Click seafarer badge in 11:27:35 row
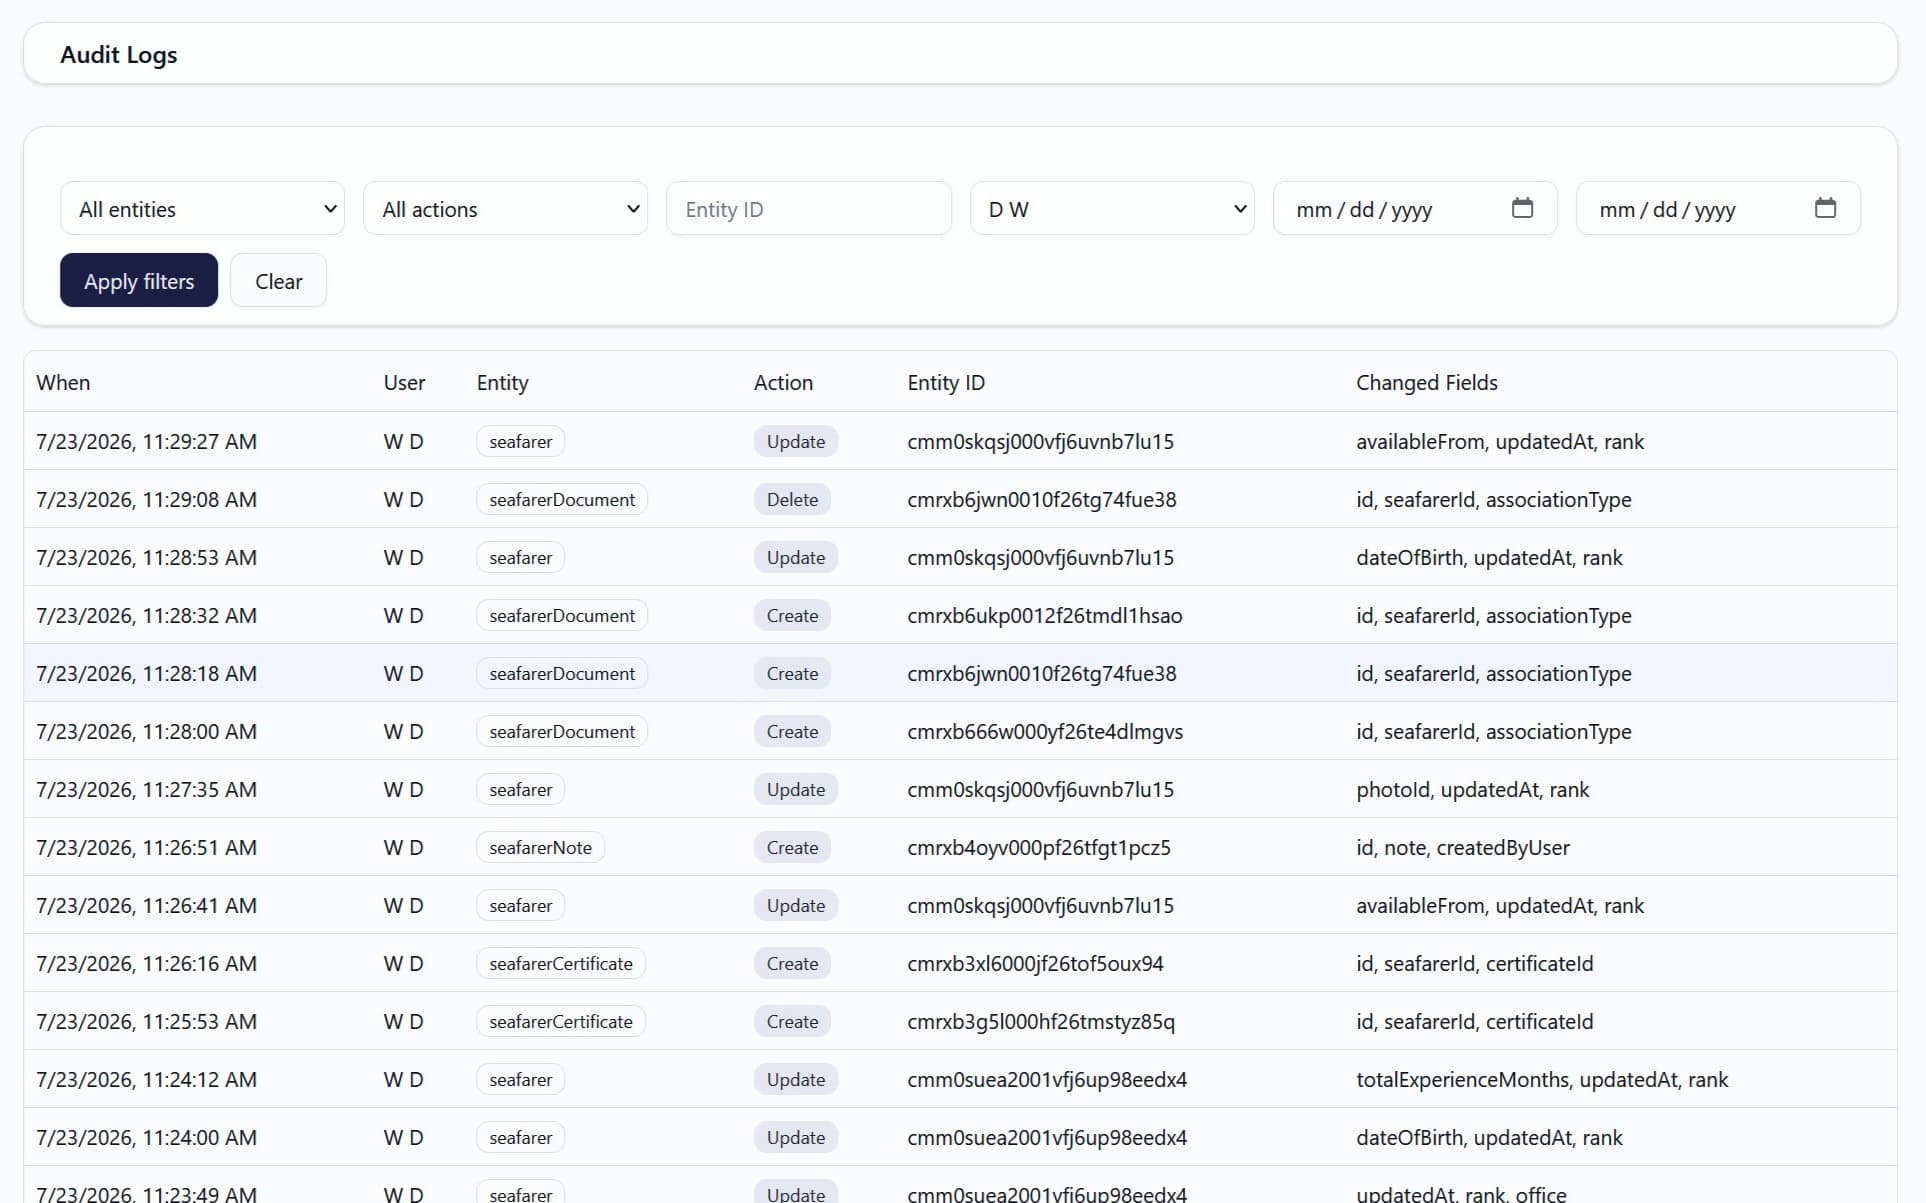The height and width of the screenshot is (1203, 1926). point(520,789)
